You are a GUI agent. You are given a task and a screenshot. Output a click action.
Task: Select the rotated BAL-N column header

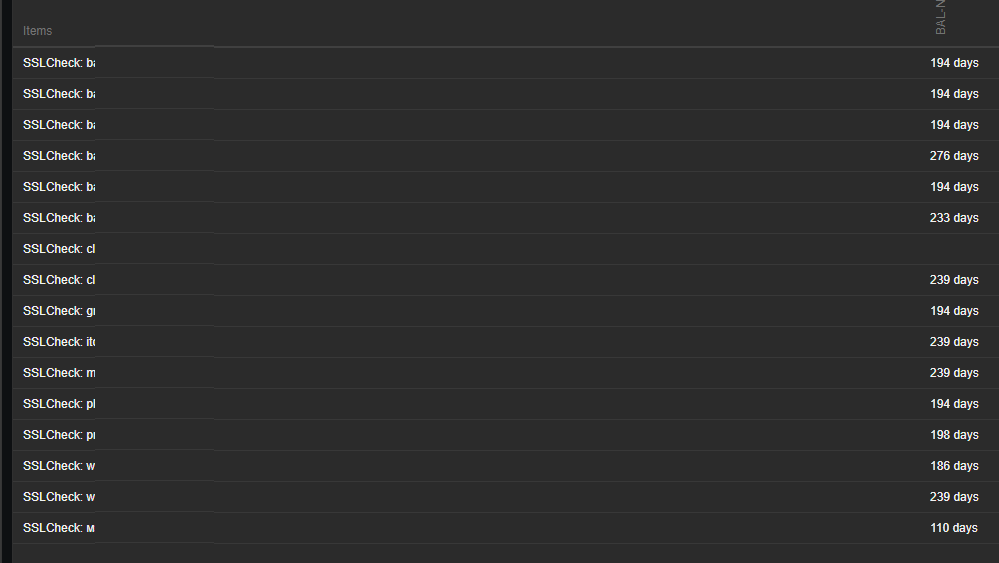tap(941, 18)
